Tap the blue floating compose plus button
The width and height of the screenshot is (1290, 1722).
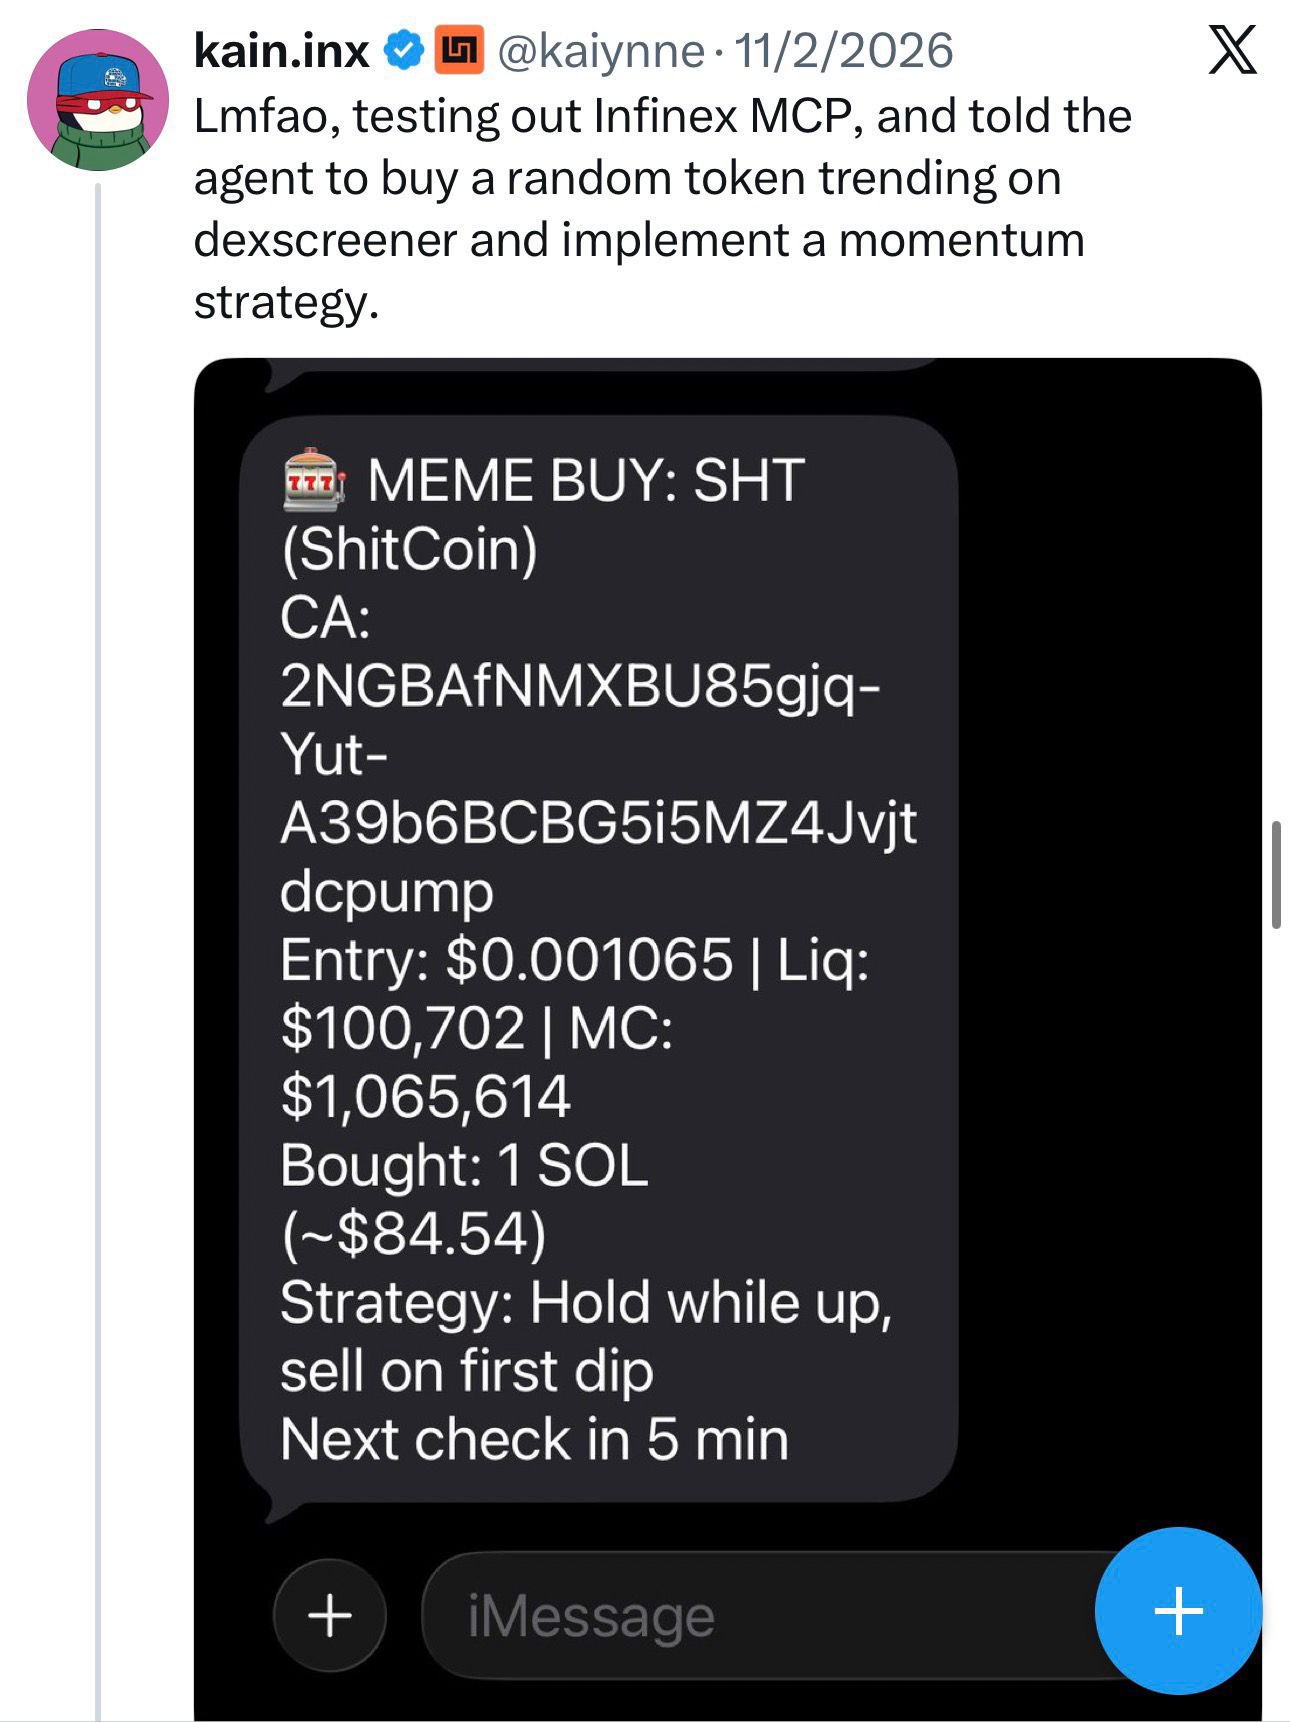(x=1177, y=1611)
